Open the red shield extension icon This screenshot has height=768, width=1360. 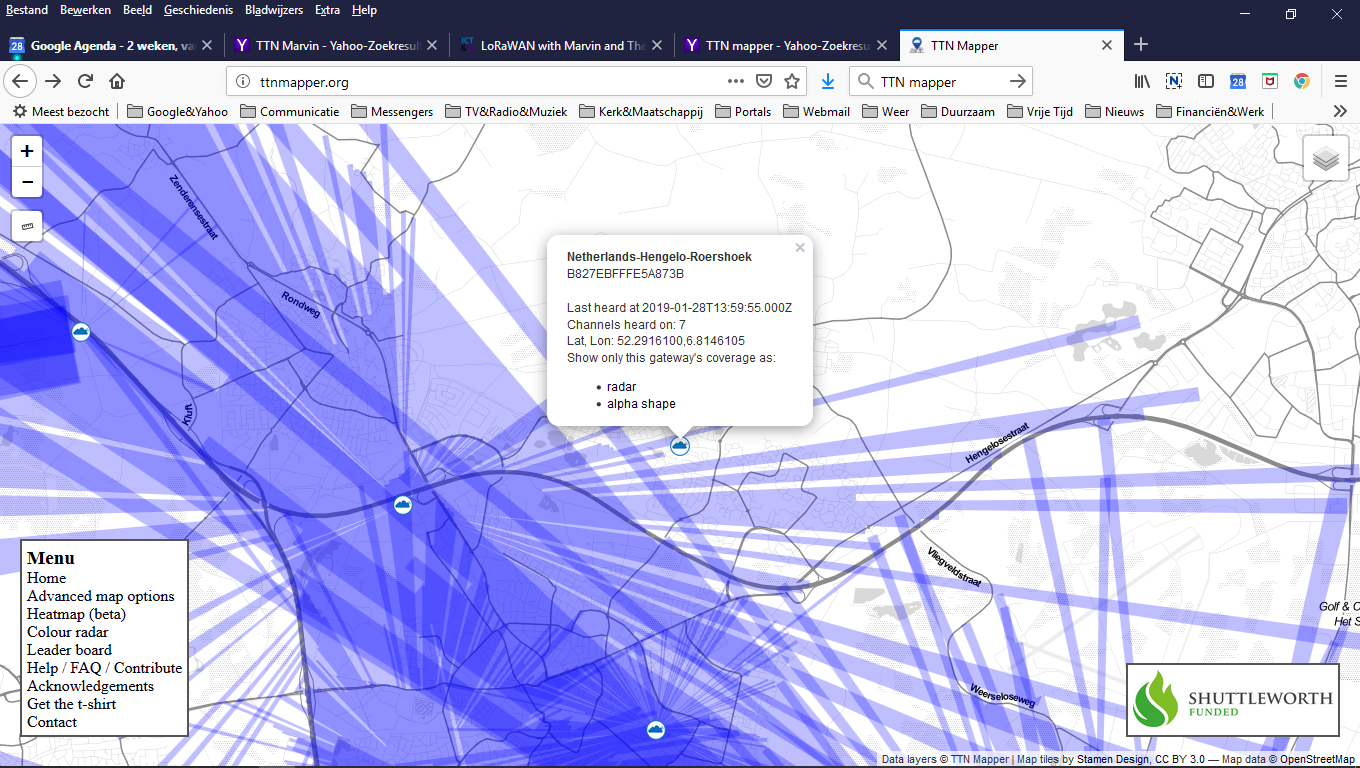1270,82
